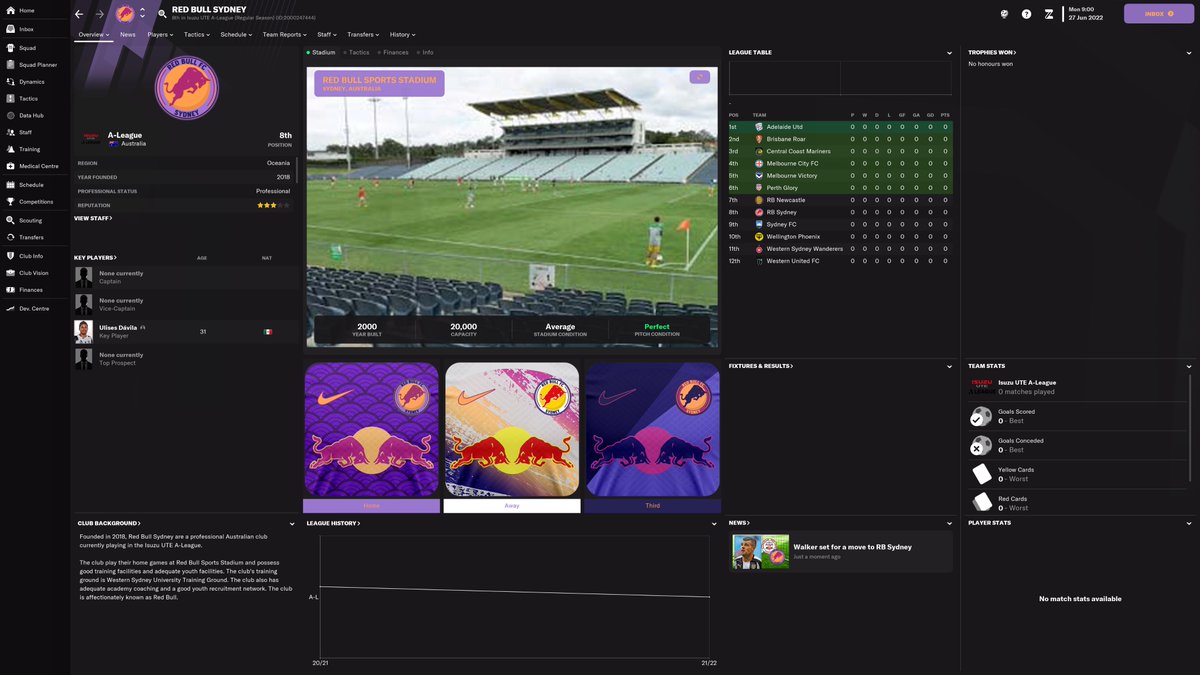The image size is (1200, 675).
Task: Open the sidebar Staff screen
Action: click(x=25, y=132)
